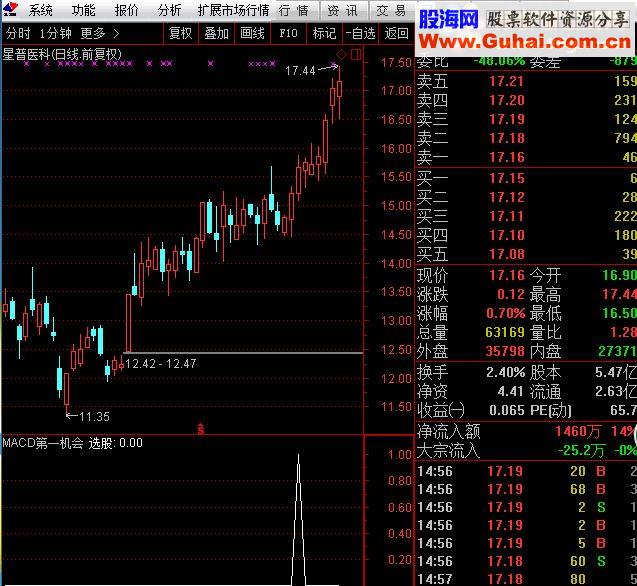Select the 1分钟 period
This screenshot has width=637, height=586.
55,33
